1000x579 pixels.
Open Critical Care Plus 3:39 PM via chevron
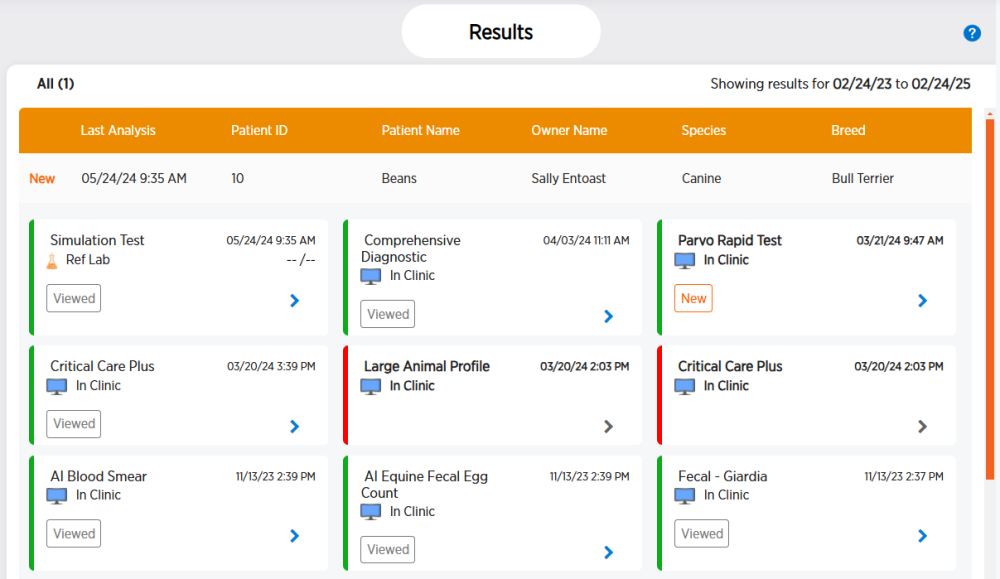point(295,426)
